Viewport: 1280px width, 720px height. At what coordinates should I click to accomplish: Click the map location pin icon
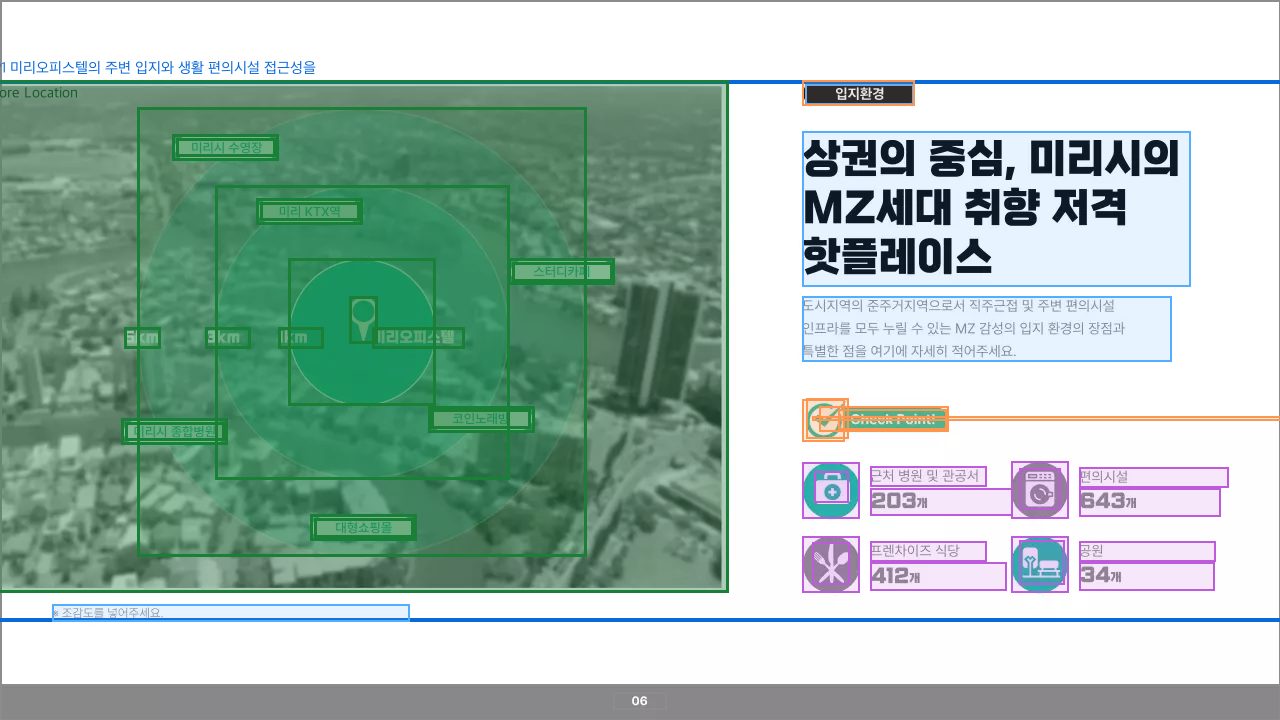click(363, 320)
